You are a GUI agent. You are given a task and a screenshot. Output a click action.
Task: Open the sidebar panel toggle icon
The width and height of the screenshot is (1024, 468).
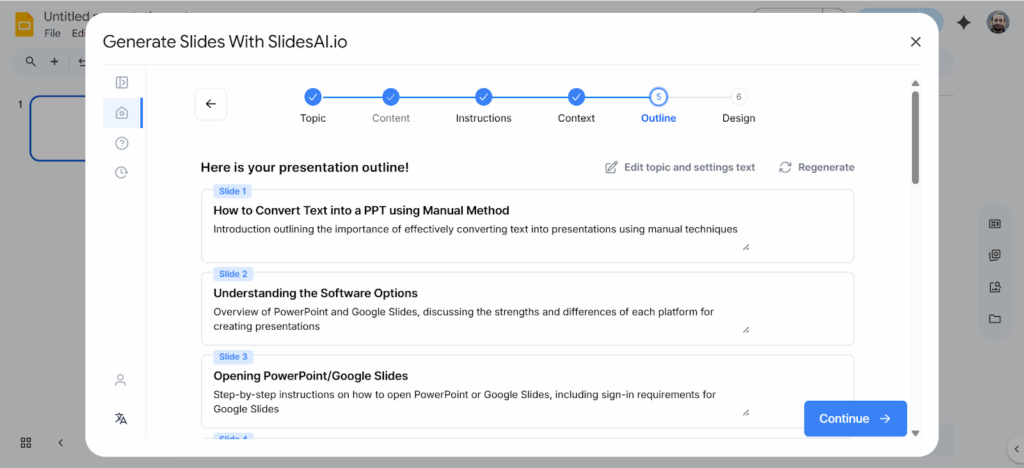pyautogui.click(x=122, y=83)
